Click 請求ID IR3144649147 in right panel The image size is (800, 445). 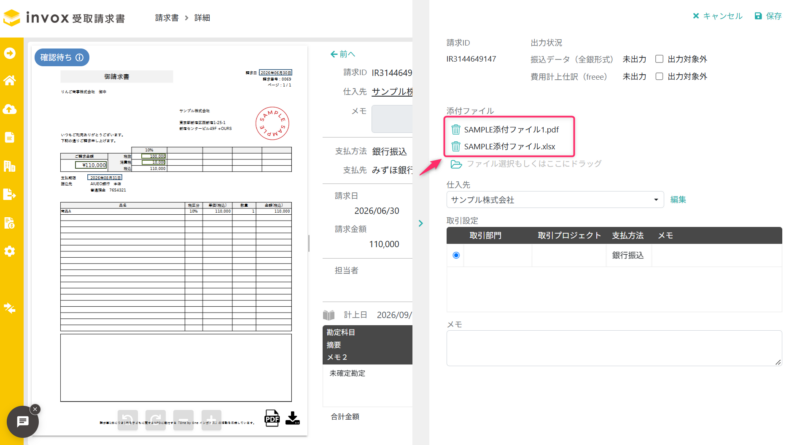[x=471, y=59]
